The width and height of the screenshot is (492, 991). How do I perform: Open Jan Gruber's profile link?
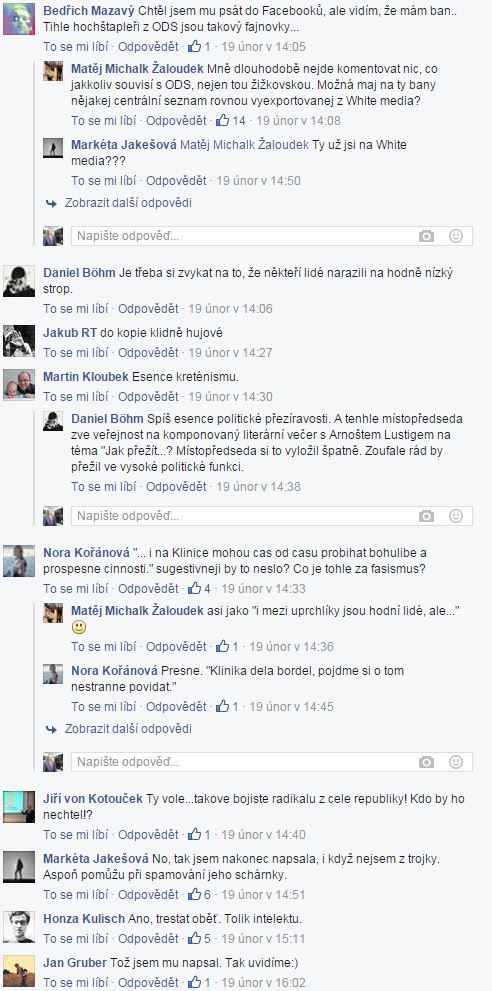(74, 963)
